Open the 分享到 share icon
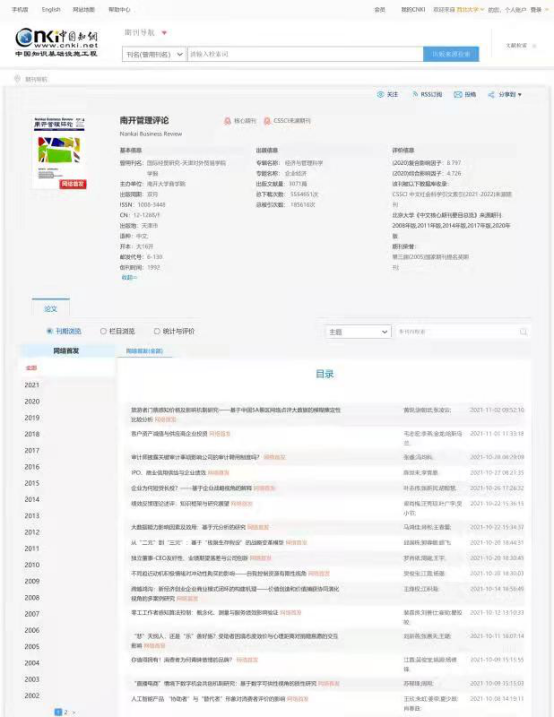 point(491,95)
